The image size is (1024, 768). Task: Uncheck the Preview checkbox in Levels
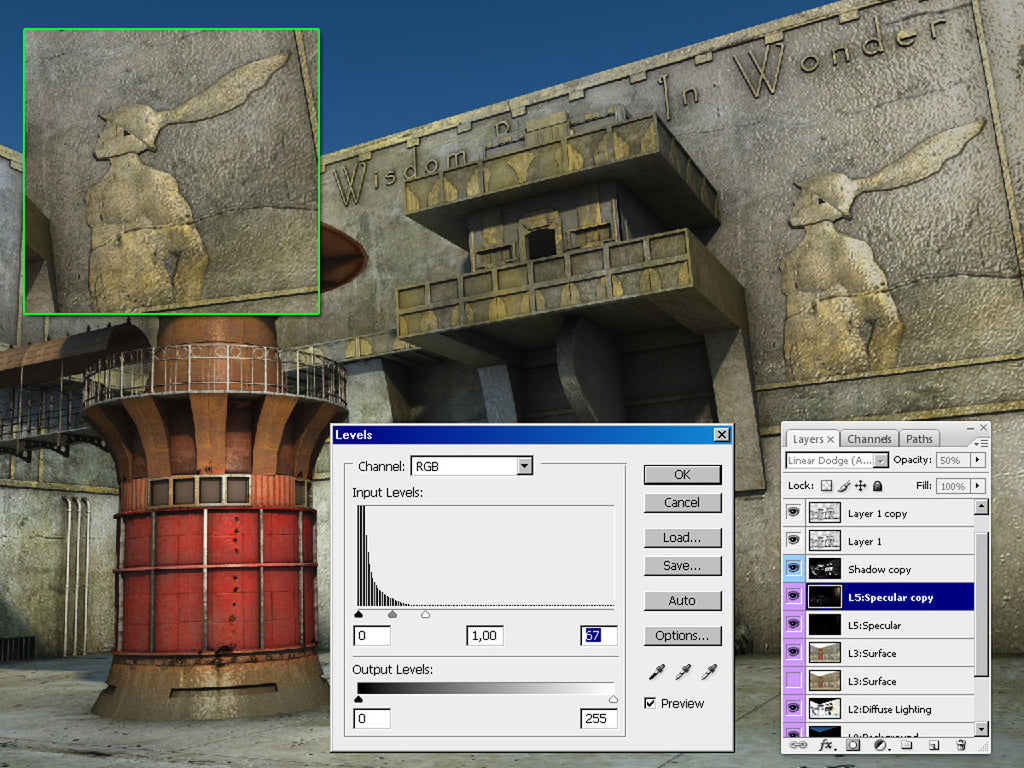tap(650, 704)
